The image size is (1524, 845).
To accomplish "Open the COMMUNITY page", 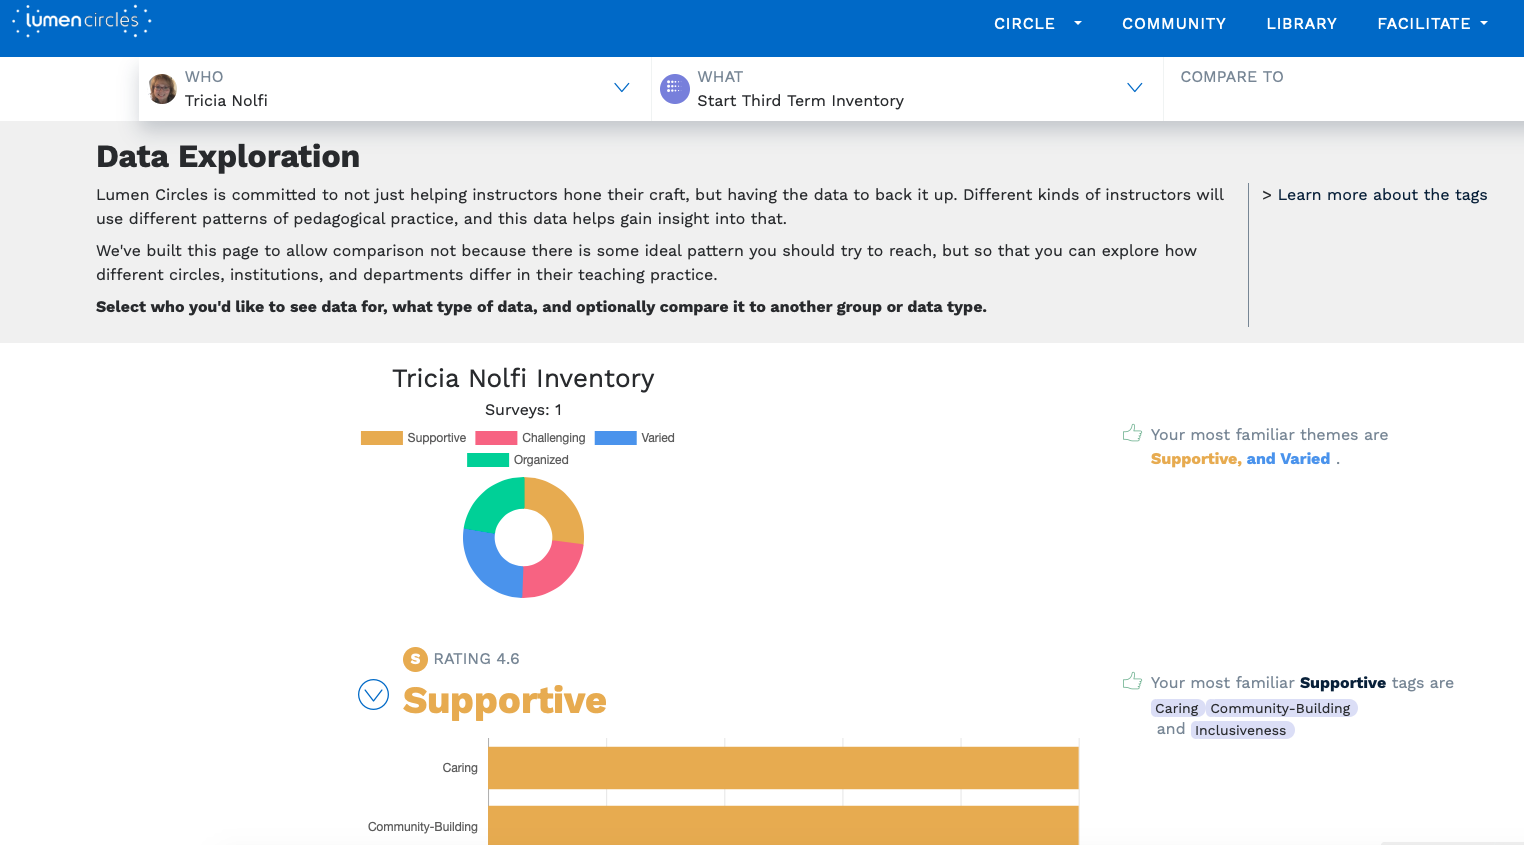I will tap(1173, 24).
